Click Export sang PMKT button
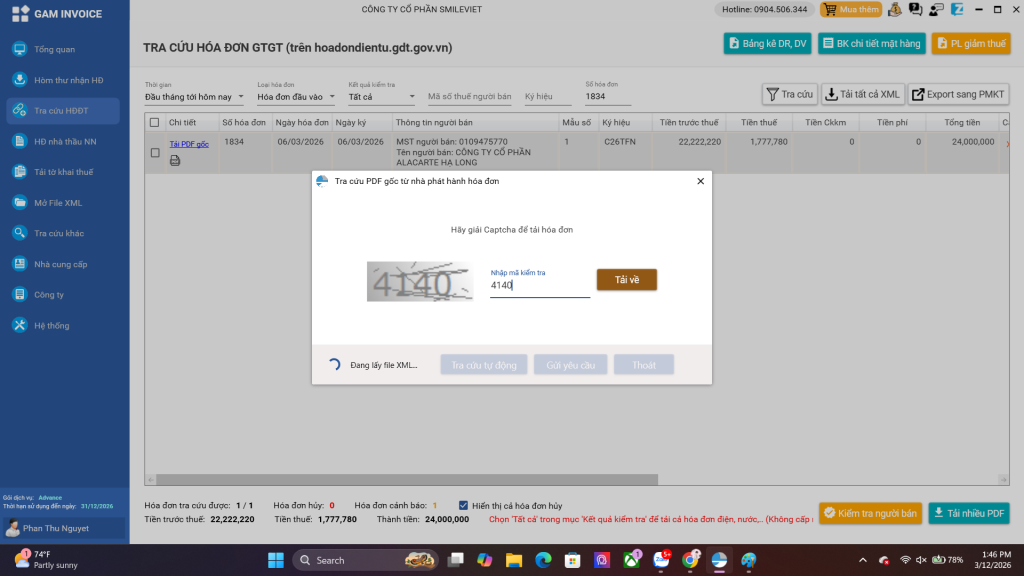The image size is (1024, 576). point(958,94)
